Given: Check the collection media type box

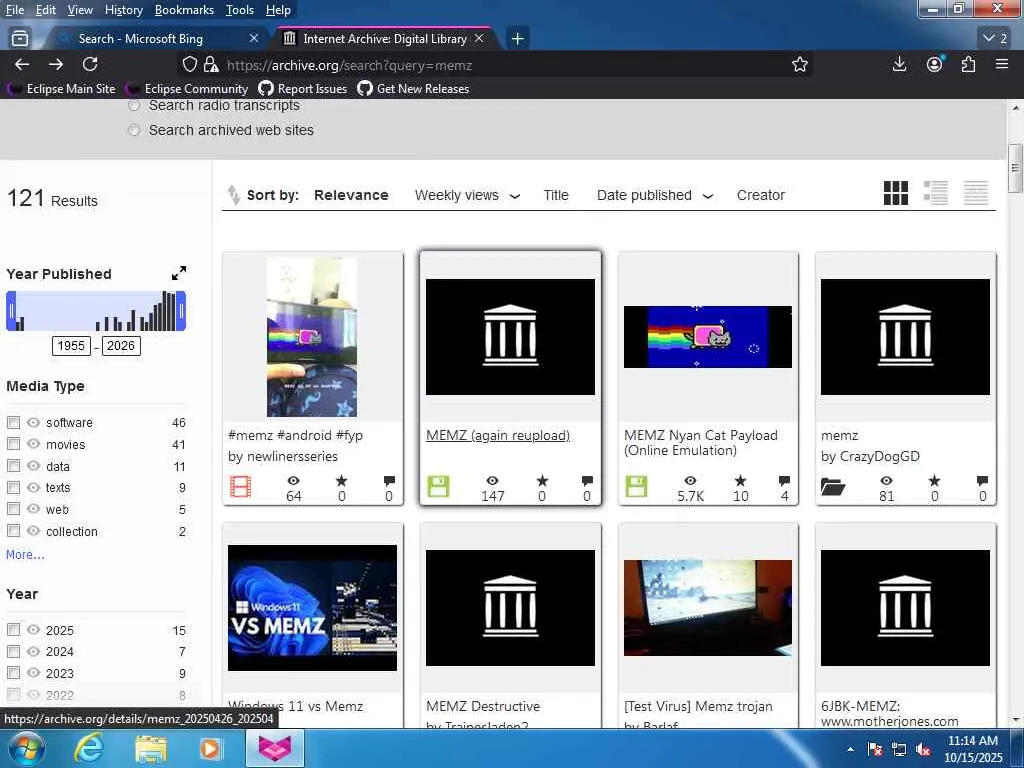Looking at the screenshot, I should [13, 531].
